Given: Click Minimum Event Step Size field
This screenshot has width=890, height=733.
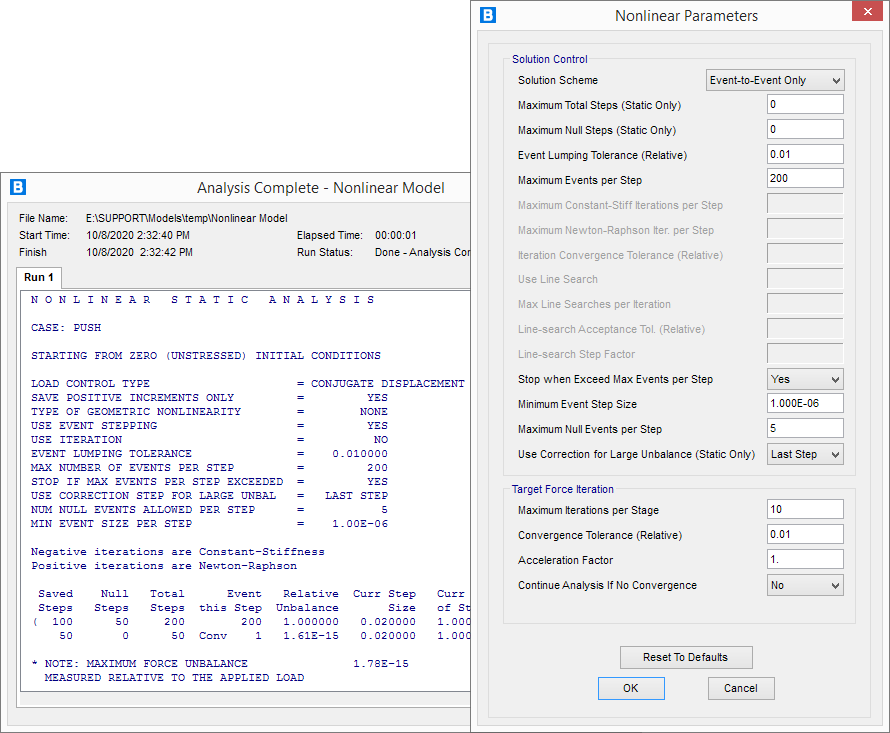Looking at the screenshot, I should pyautogui.click(x=805, y=403).
